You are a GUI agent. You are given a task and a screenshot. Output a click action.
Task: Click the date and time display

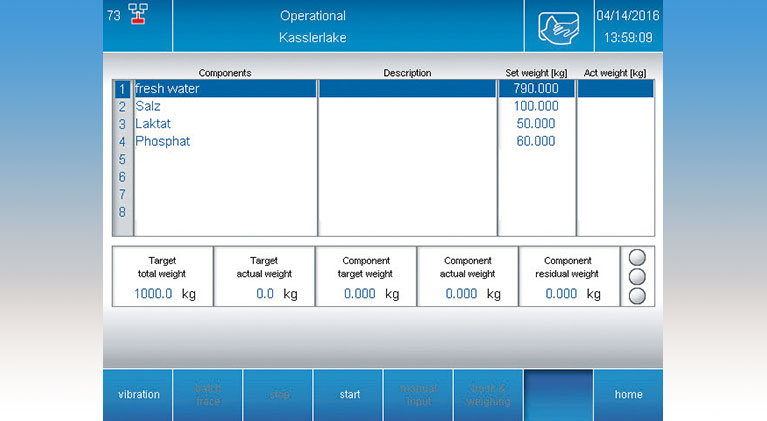(x=628, y=26)
